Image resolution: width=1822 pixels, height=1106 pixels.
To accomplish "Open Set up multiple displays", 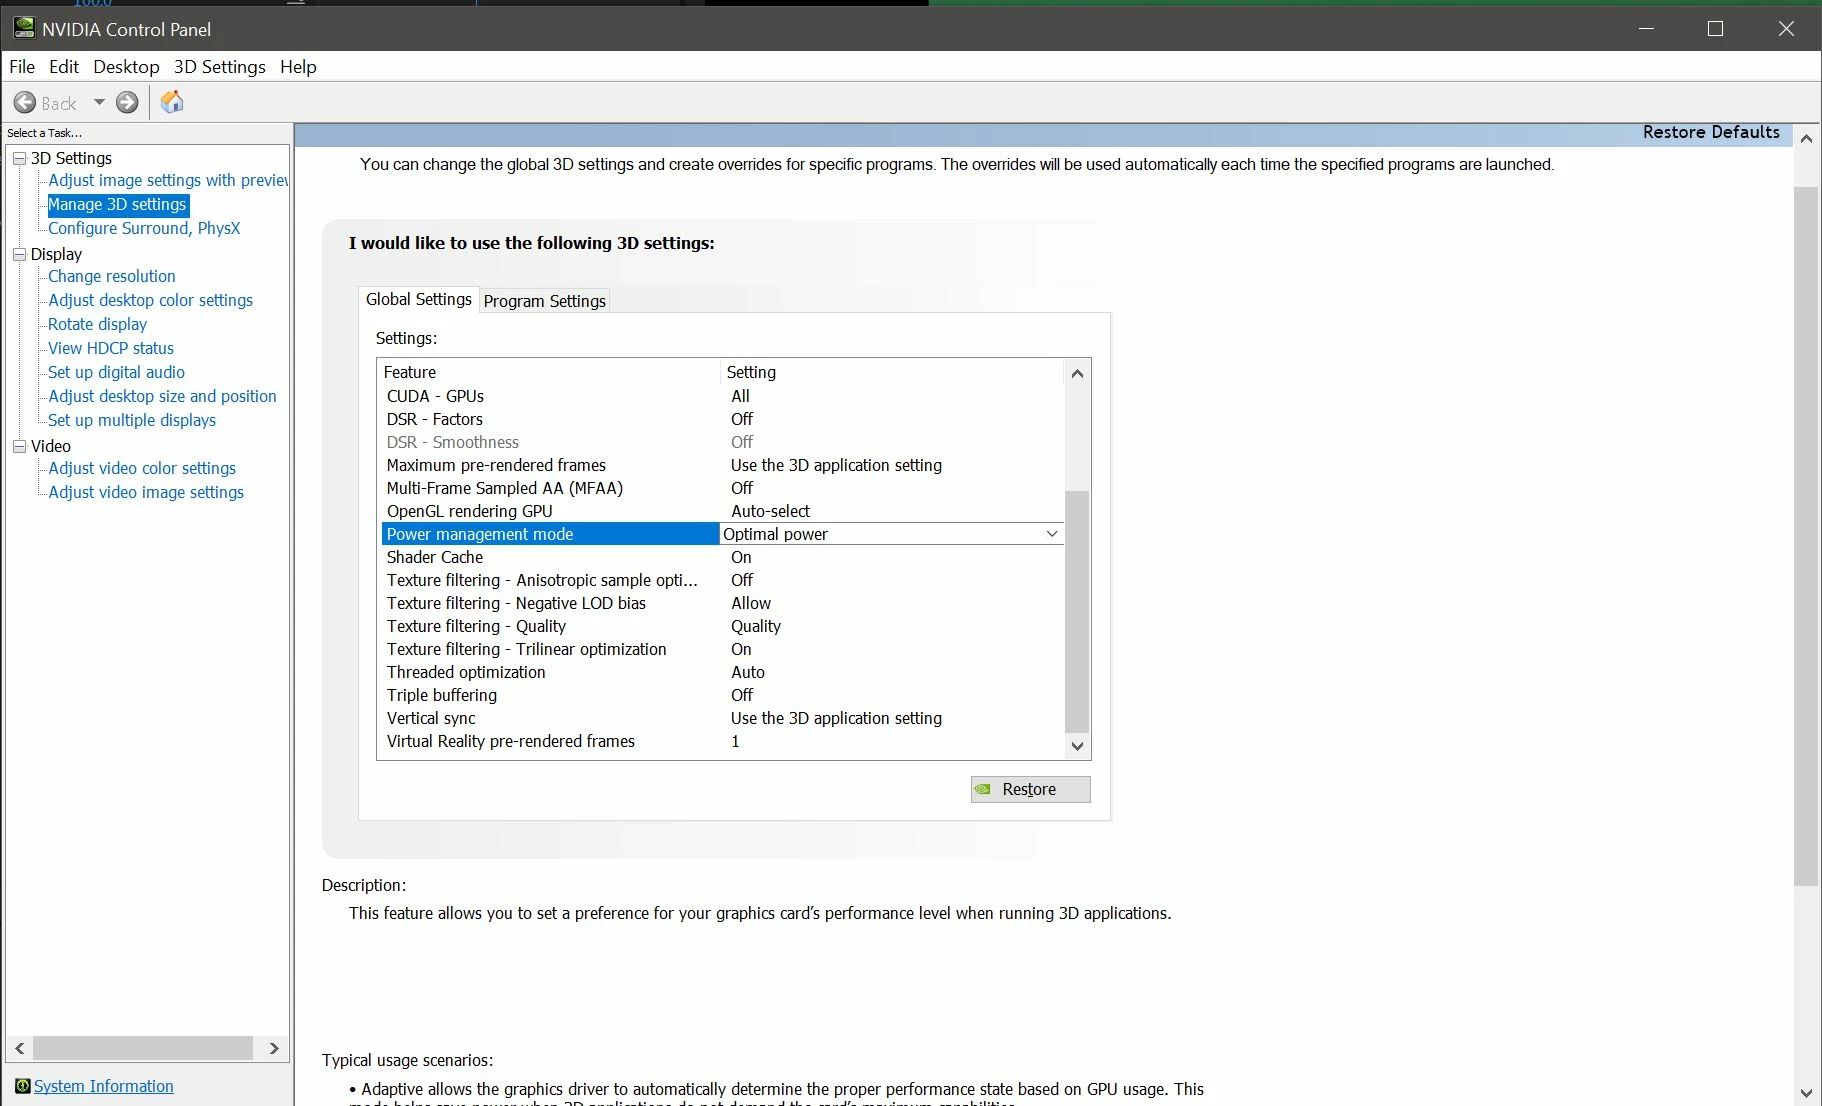I will [x=132, y=420].
